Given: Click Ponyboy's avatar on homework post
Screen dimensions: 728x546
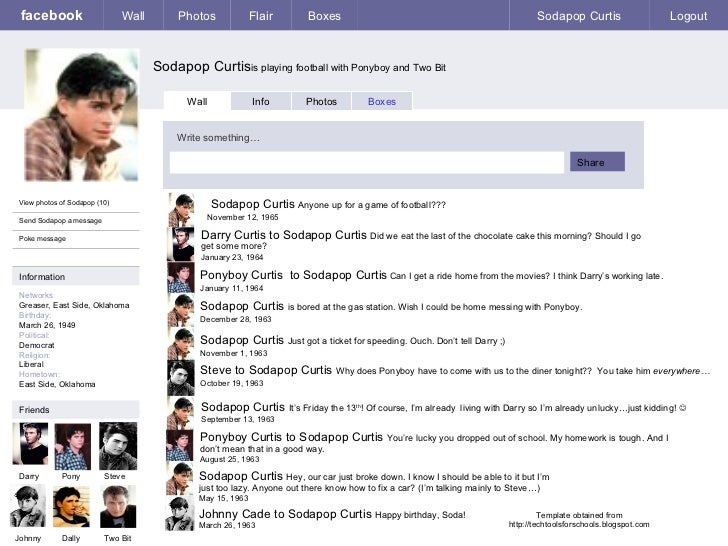Looking at the screenshot, I should pyautogui.click(x=180, y=445).
